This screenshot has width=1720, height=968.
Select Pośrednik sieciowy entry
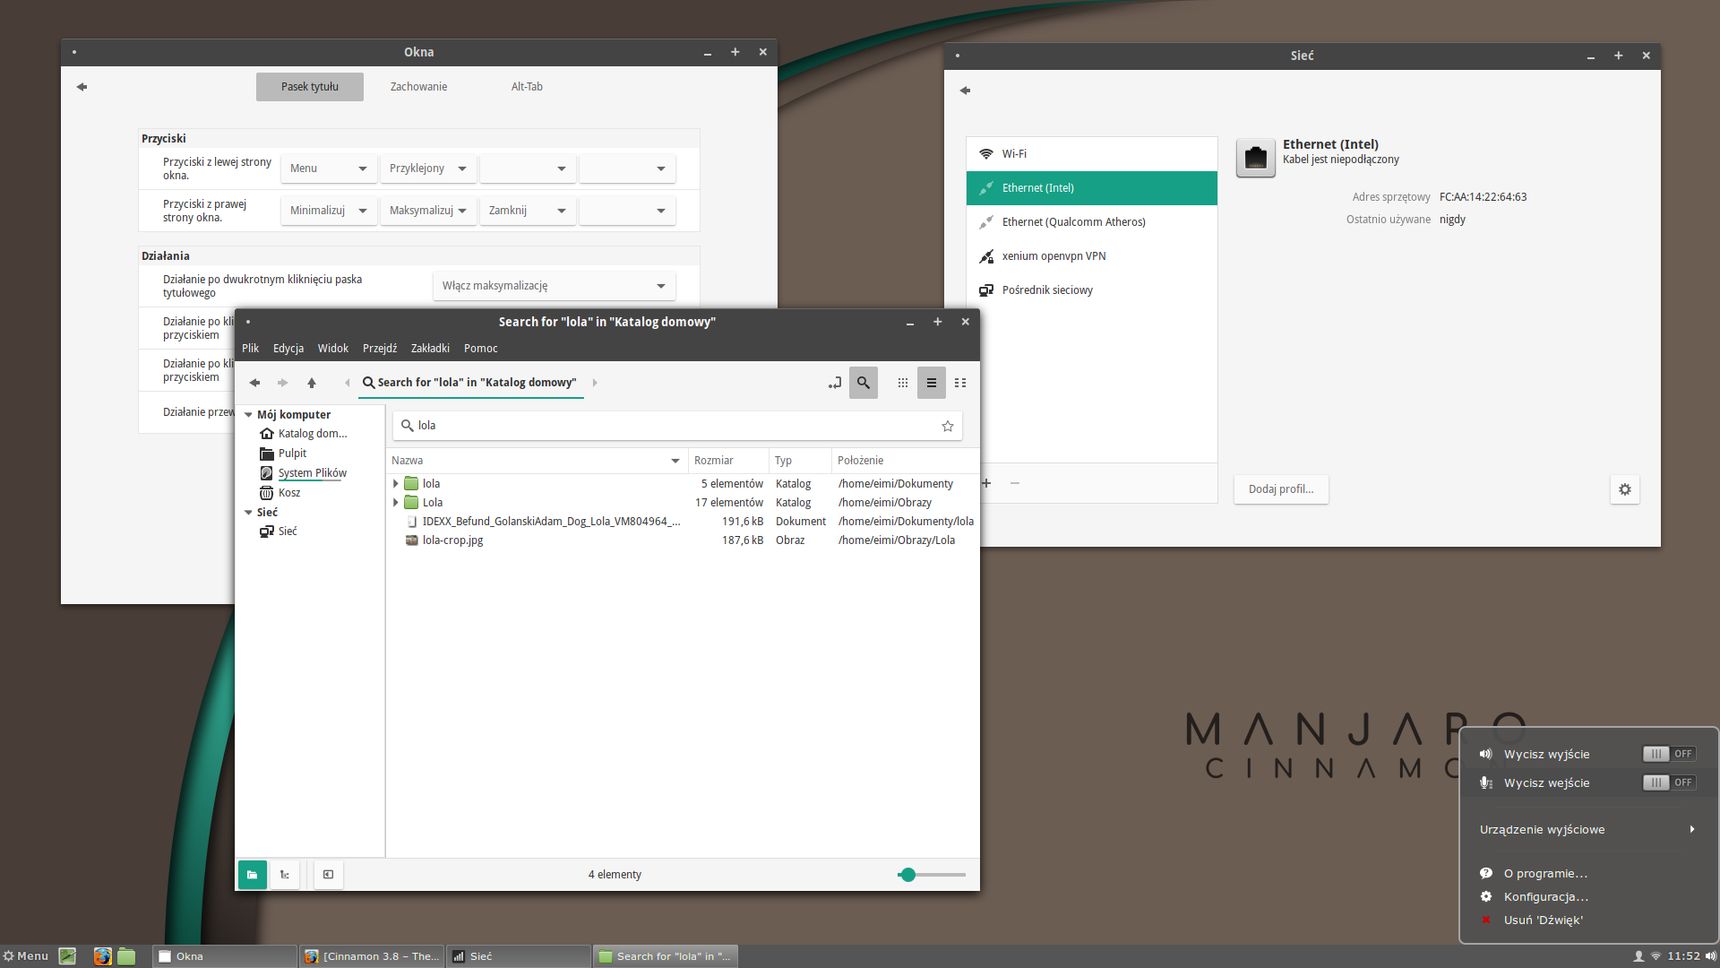pyautogui.click(x=1092, y=290)
